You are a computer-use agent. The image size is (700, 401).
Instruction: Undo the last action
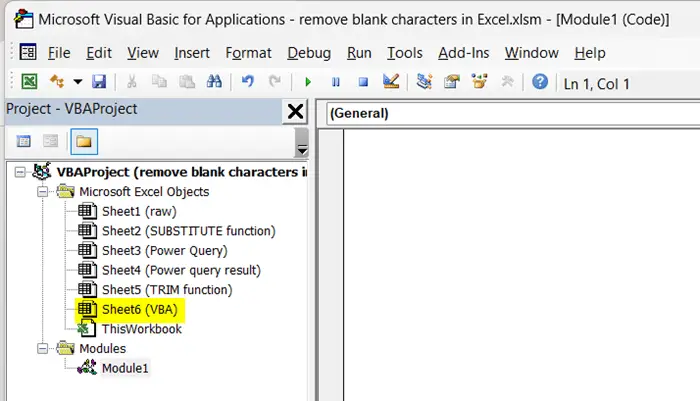pos(247,82)
